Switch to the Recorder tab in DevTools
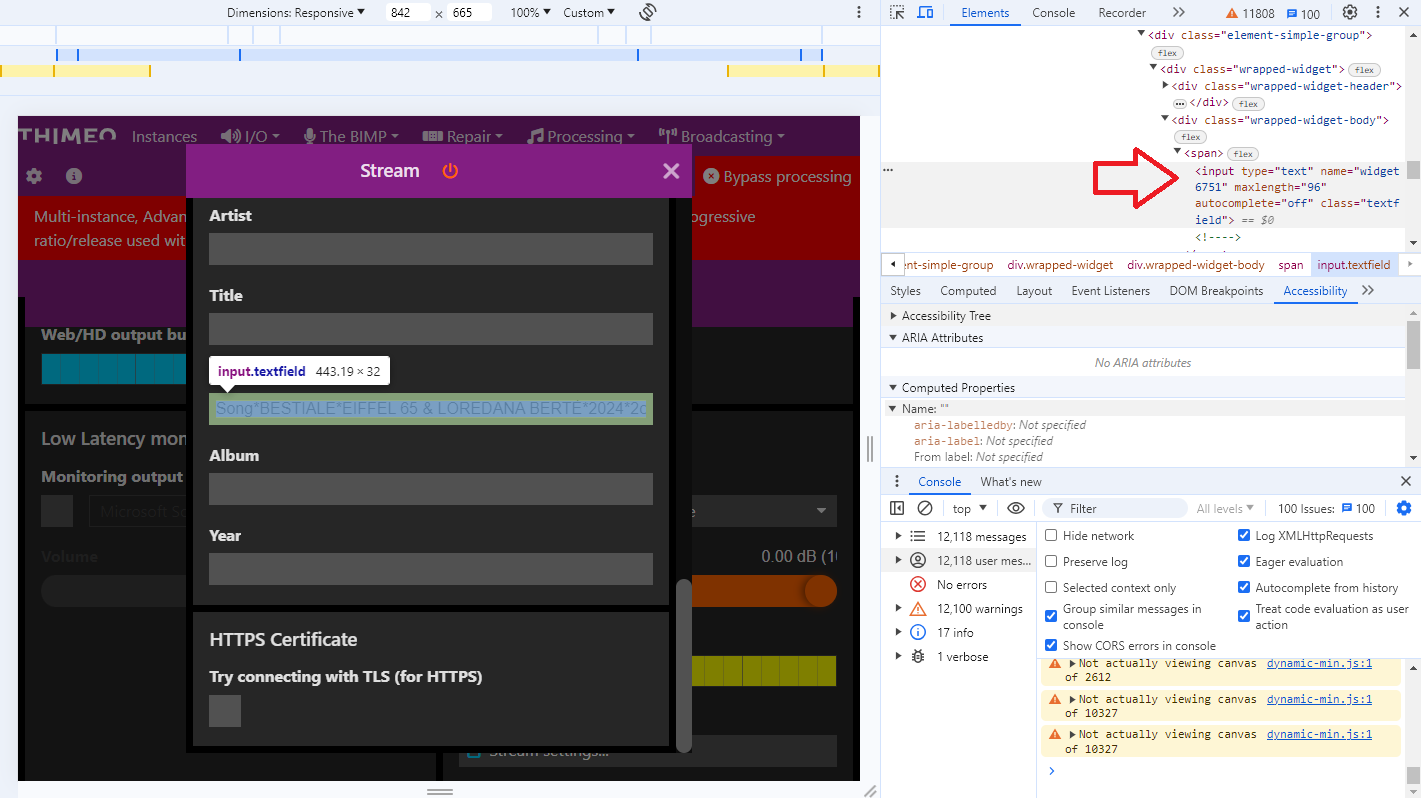Screen dimensions: 1421x798 tap(1121, 13)
